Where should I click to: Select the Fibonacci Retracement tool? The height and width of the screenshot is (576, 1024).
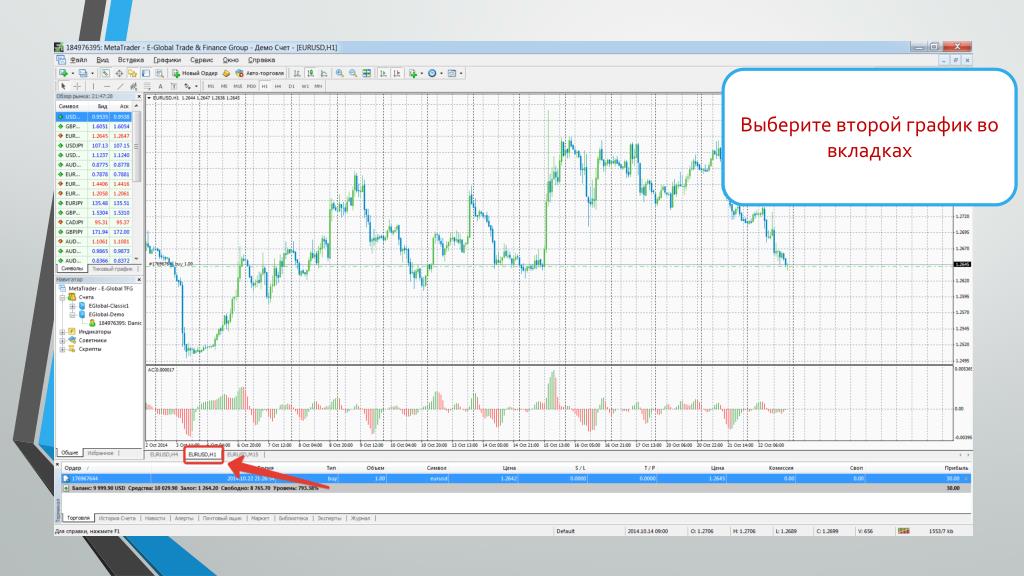pos(147,86)
